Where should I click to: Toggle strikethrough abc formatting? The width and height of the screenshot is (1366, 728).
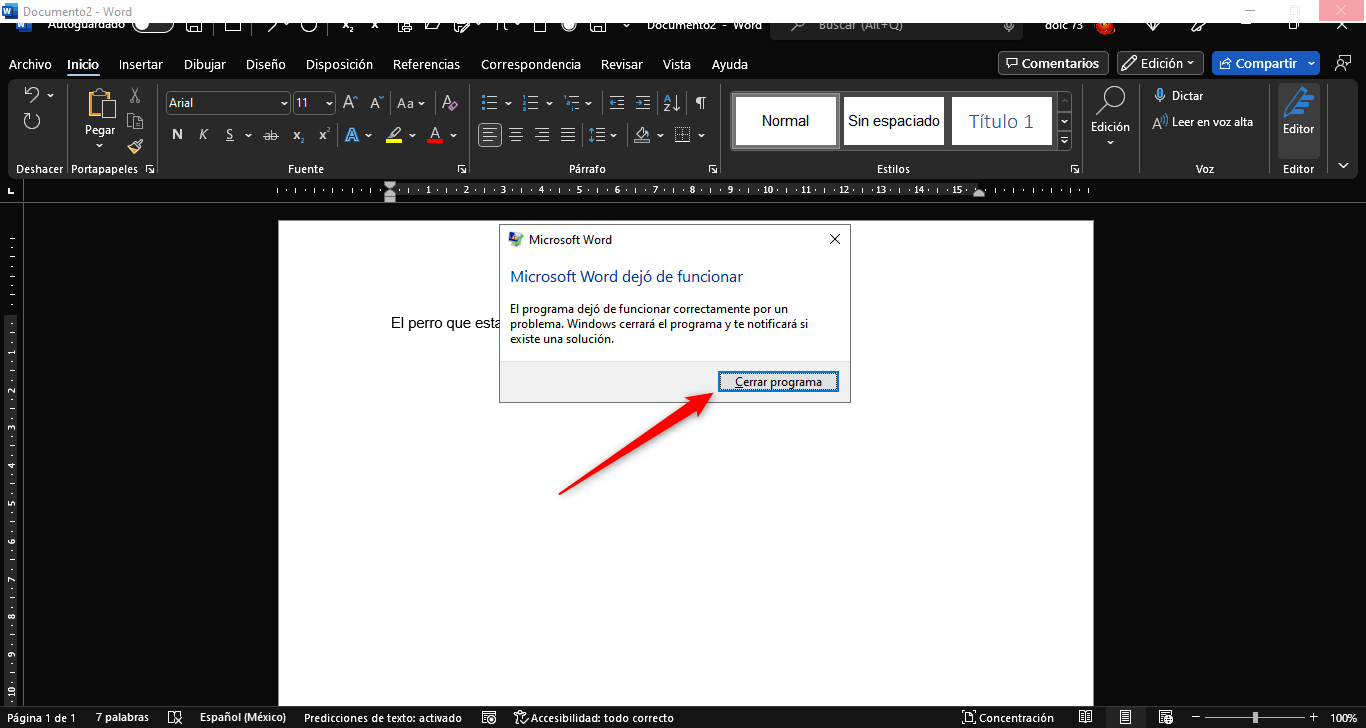point(270,135)
